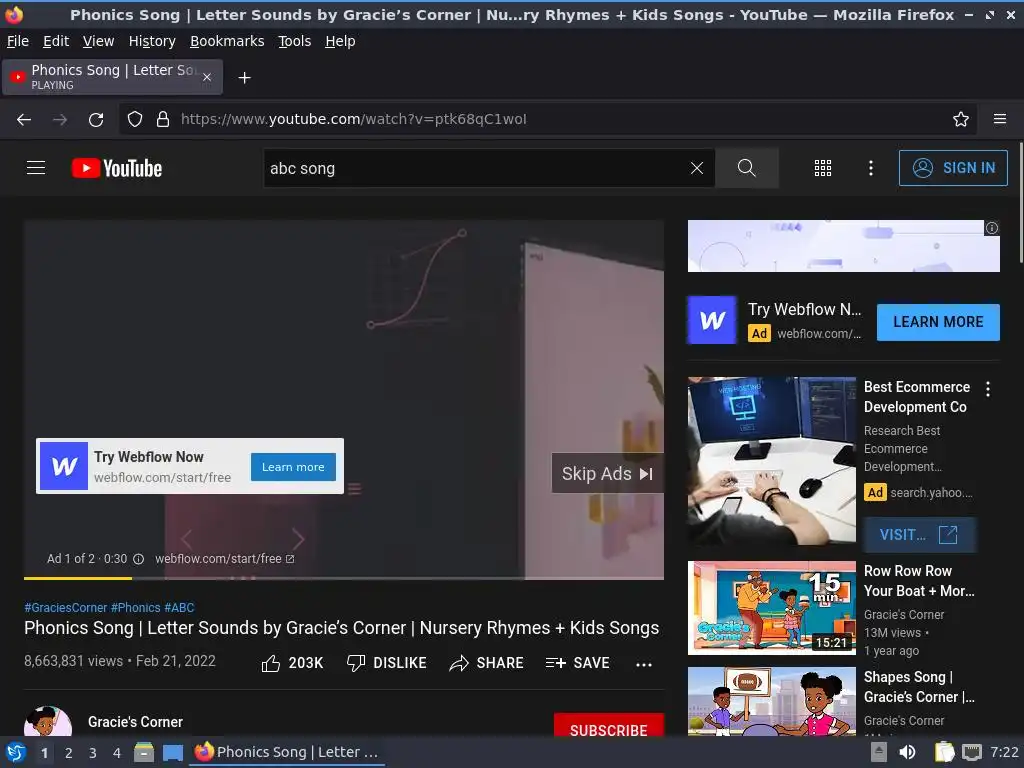The image size is (1024, 768).
Task: Switch to workspace 2
Action: [69, 753]
